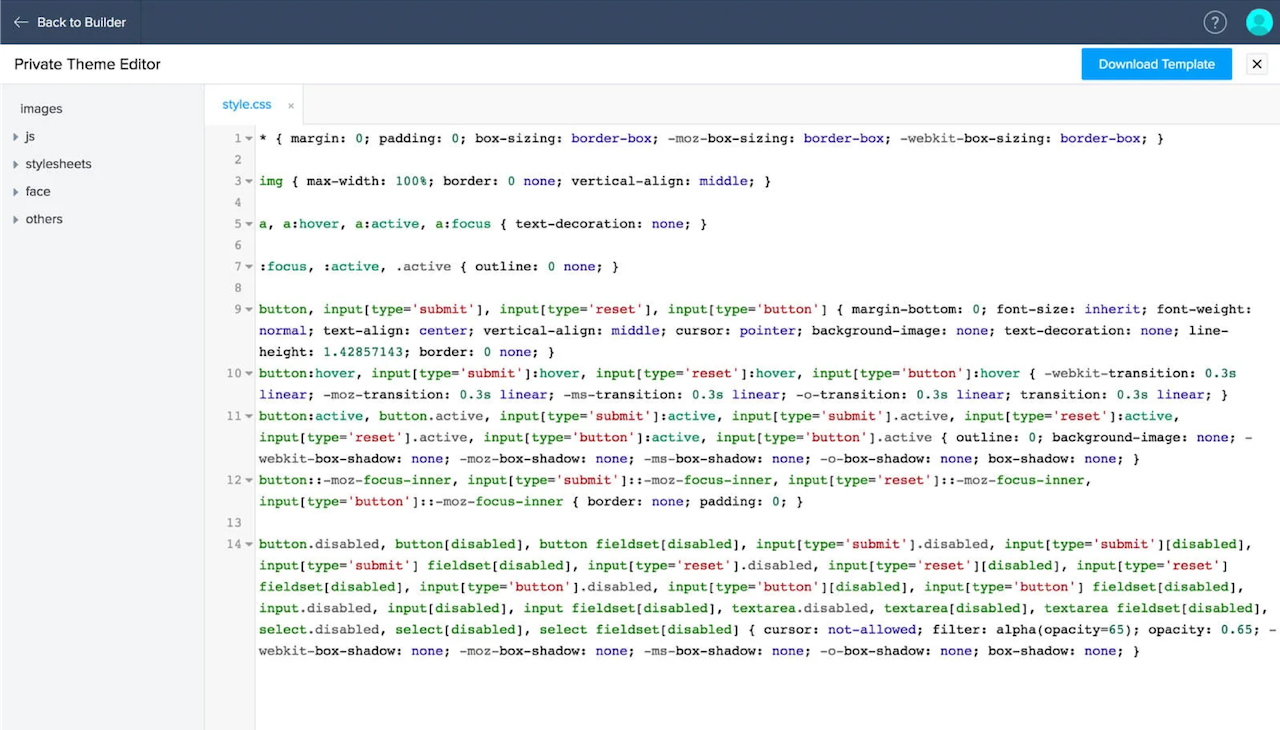Click the Back to Builder arrow
The image size is (1280, 730).
pos(21,22)
